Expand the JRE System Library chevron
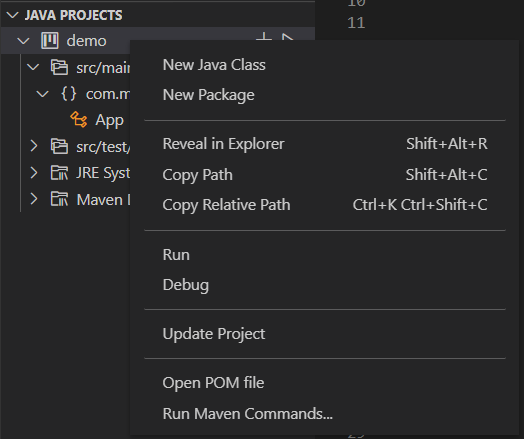524x439 pixels. 34,173
